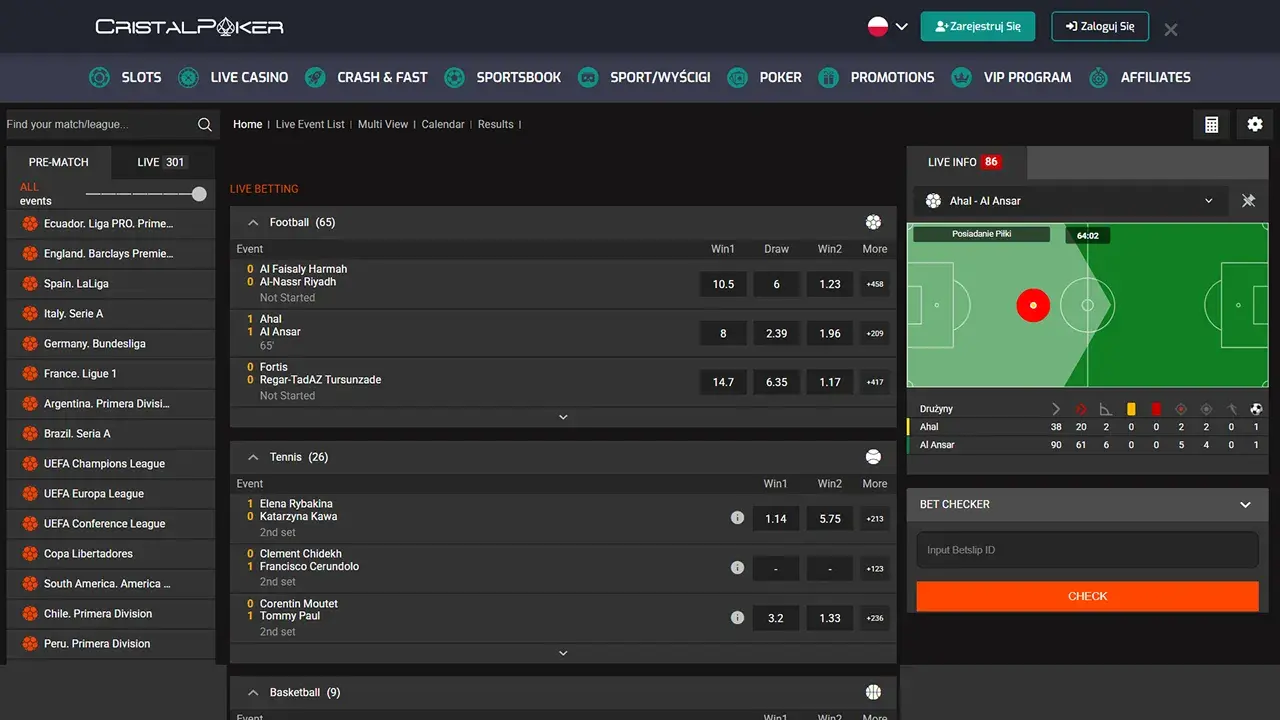Open sportsbook settings gear icon
Viewport: 1280px width, 720px height.
1255,124
